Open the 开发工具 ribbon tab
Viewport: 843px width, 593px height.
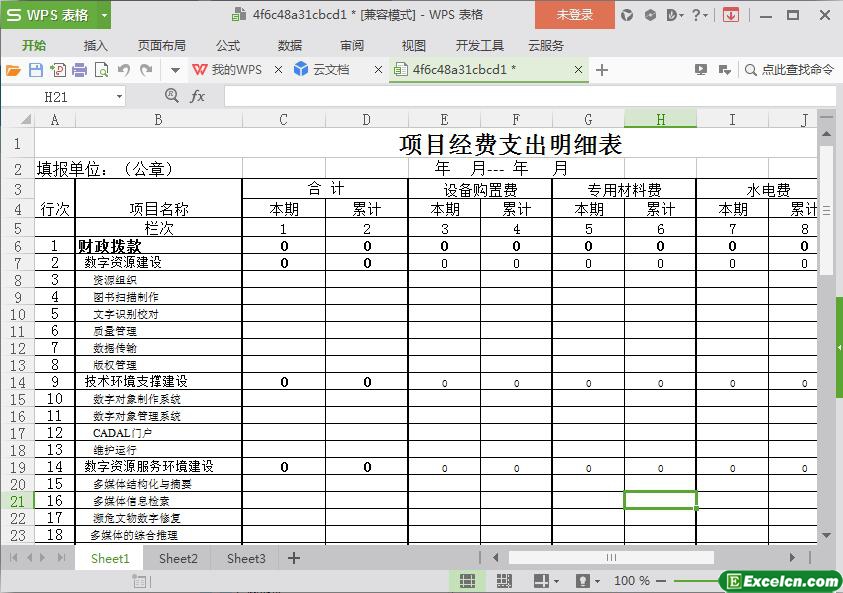[480, 46]
